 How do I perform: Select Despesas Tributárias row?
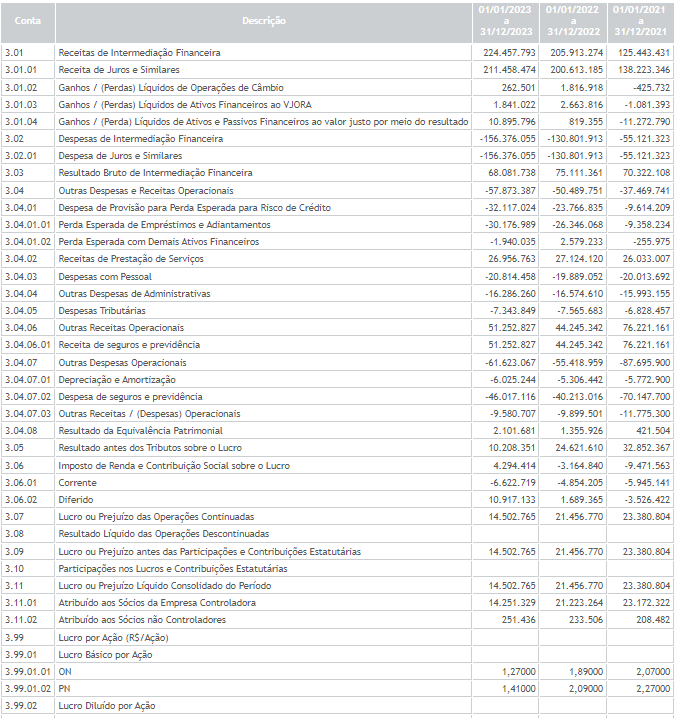[x=338, y=310]
